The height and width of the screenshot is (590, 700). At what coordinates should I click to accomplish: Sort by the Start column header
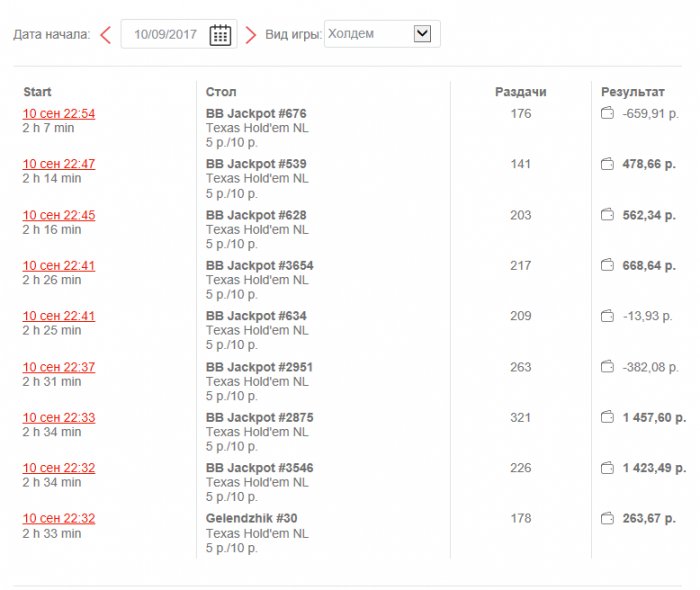[x=37, y=92]
